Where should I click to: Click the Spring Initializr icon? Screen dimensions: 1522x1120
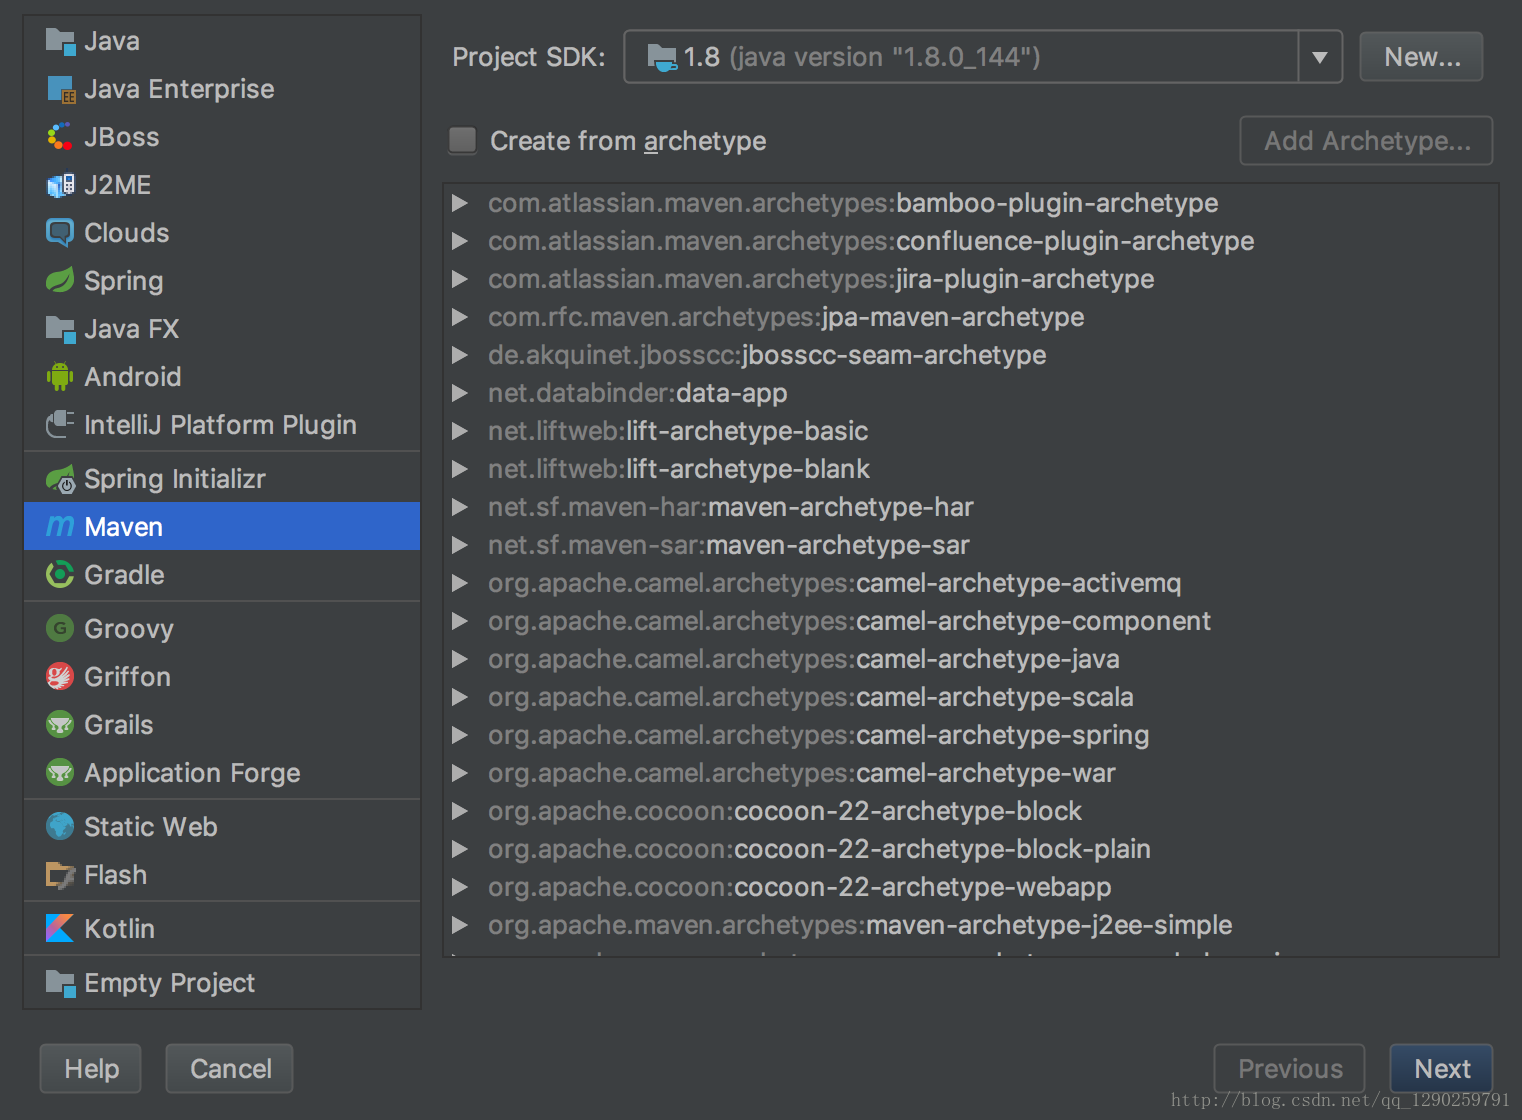60,479
